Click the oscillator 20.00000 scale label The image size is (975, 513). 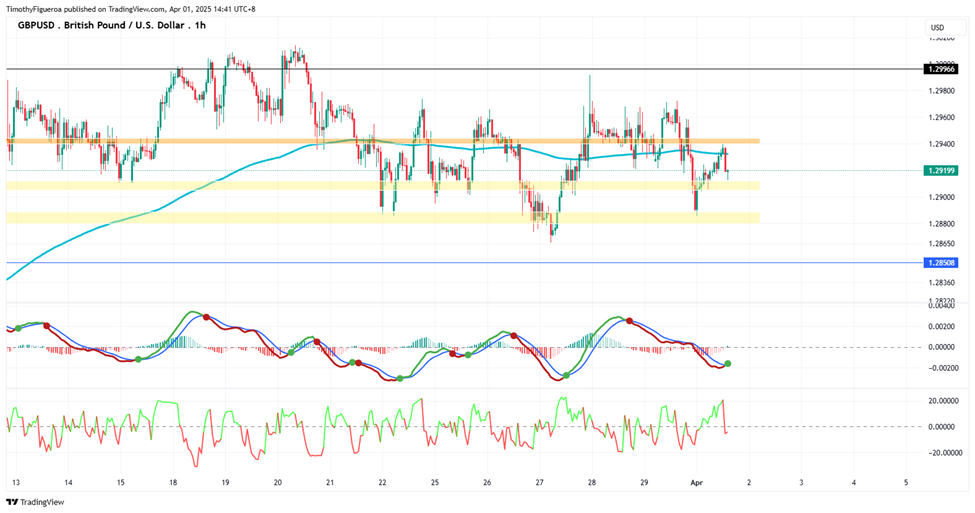(x=941, y=401)
